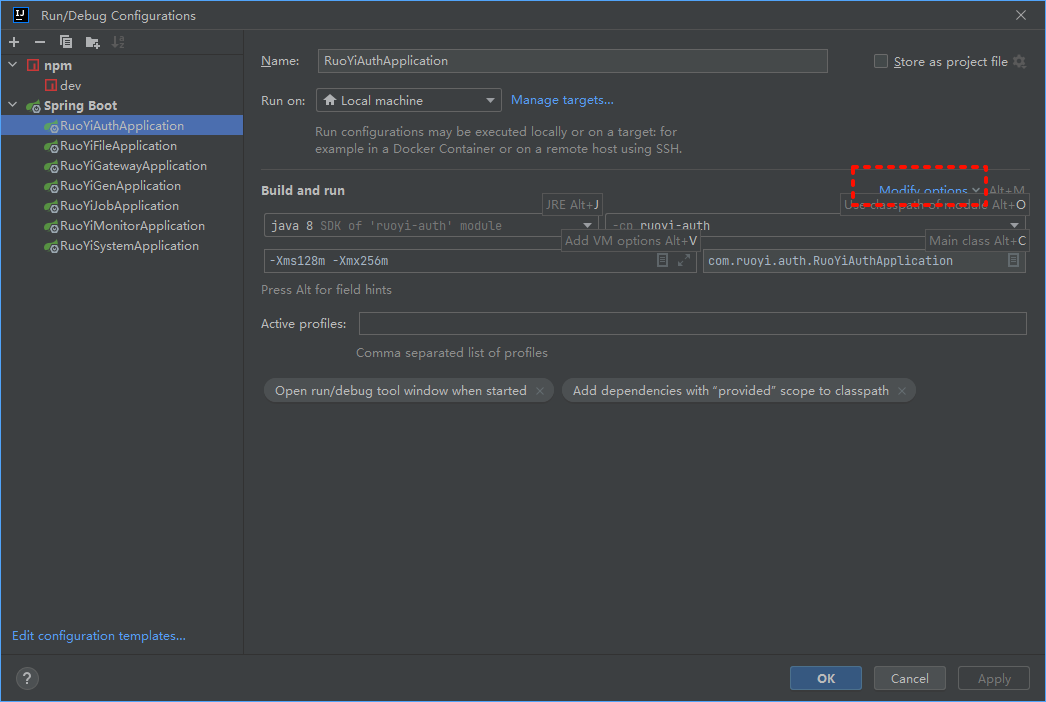The image size is (1046, 702).
Task: Remove the selected configuration
Action: click(40, 42)
